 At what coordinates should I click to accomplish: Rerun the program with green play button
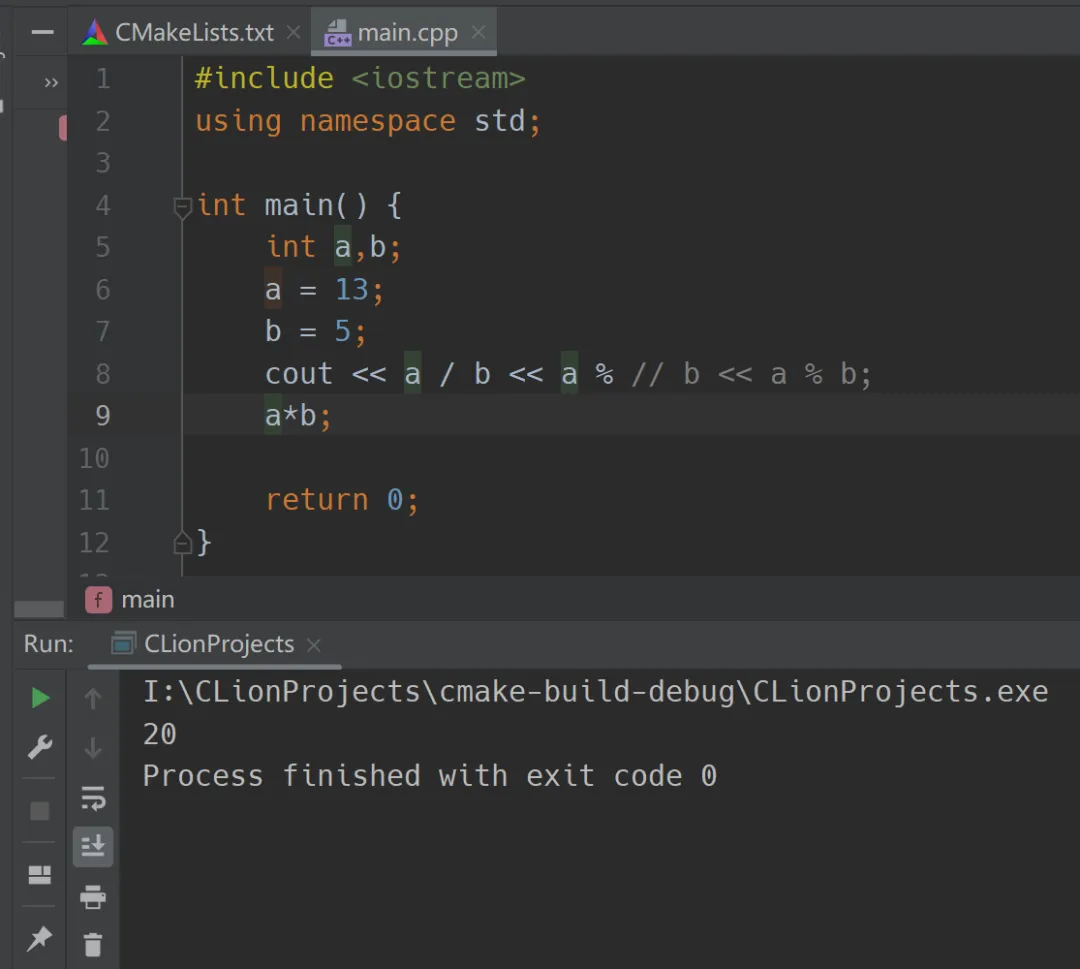41,698
